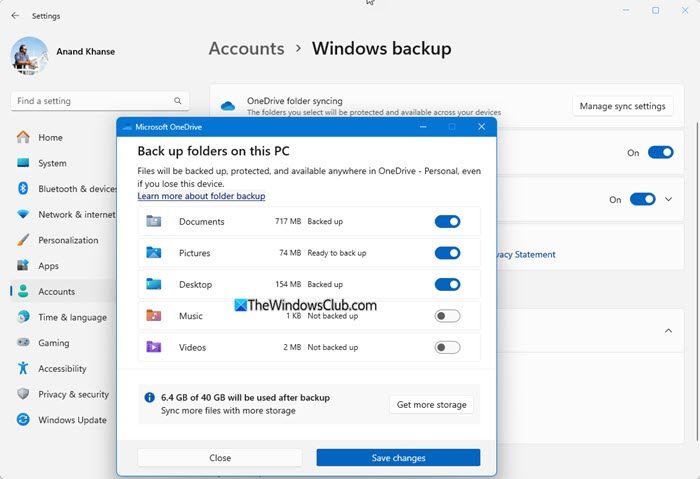Click the Network wifi icon in sidebar
Image resolution: width=700 pixels, height=479 pixels.
(x=23, y=214)
